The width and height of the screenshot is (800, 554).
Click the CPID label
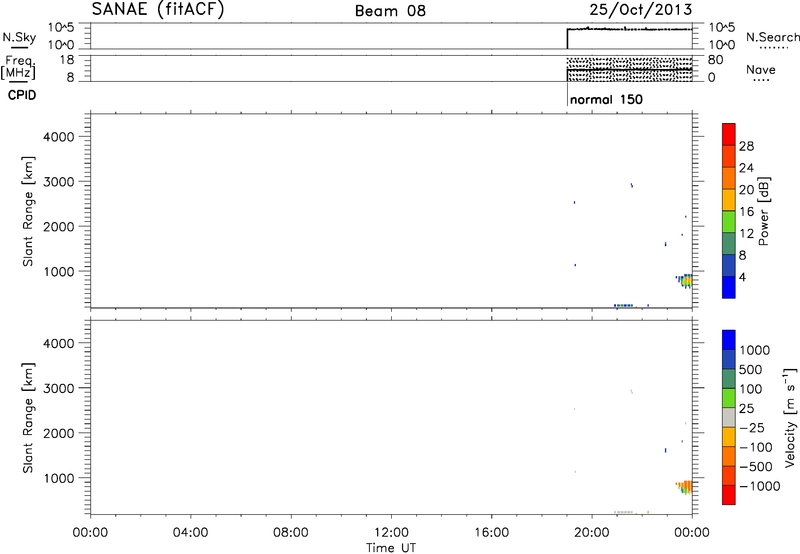pos(21,95)
